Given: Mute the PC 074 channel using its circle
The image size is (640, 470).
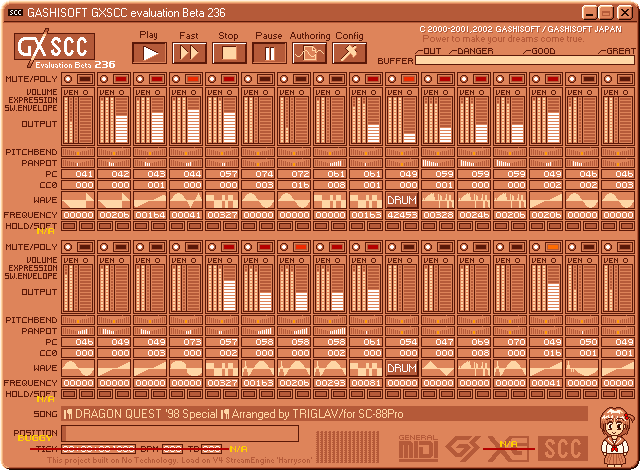Looking at the screenshot, I should coord(248,79).
